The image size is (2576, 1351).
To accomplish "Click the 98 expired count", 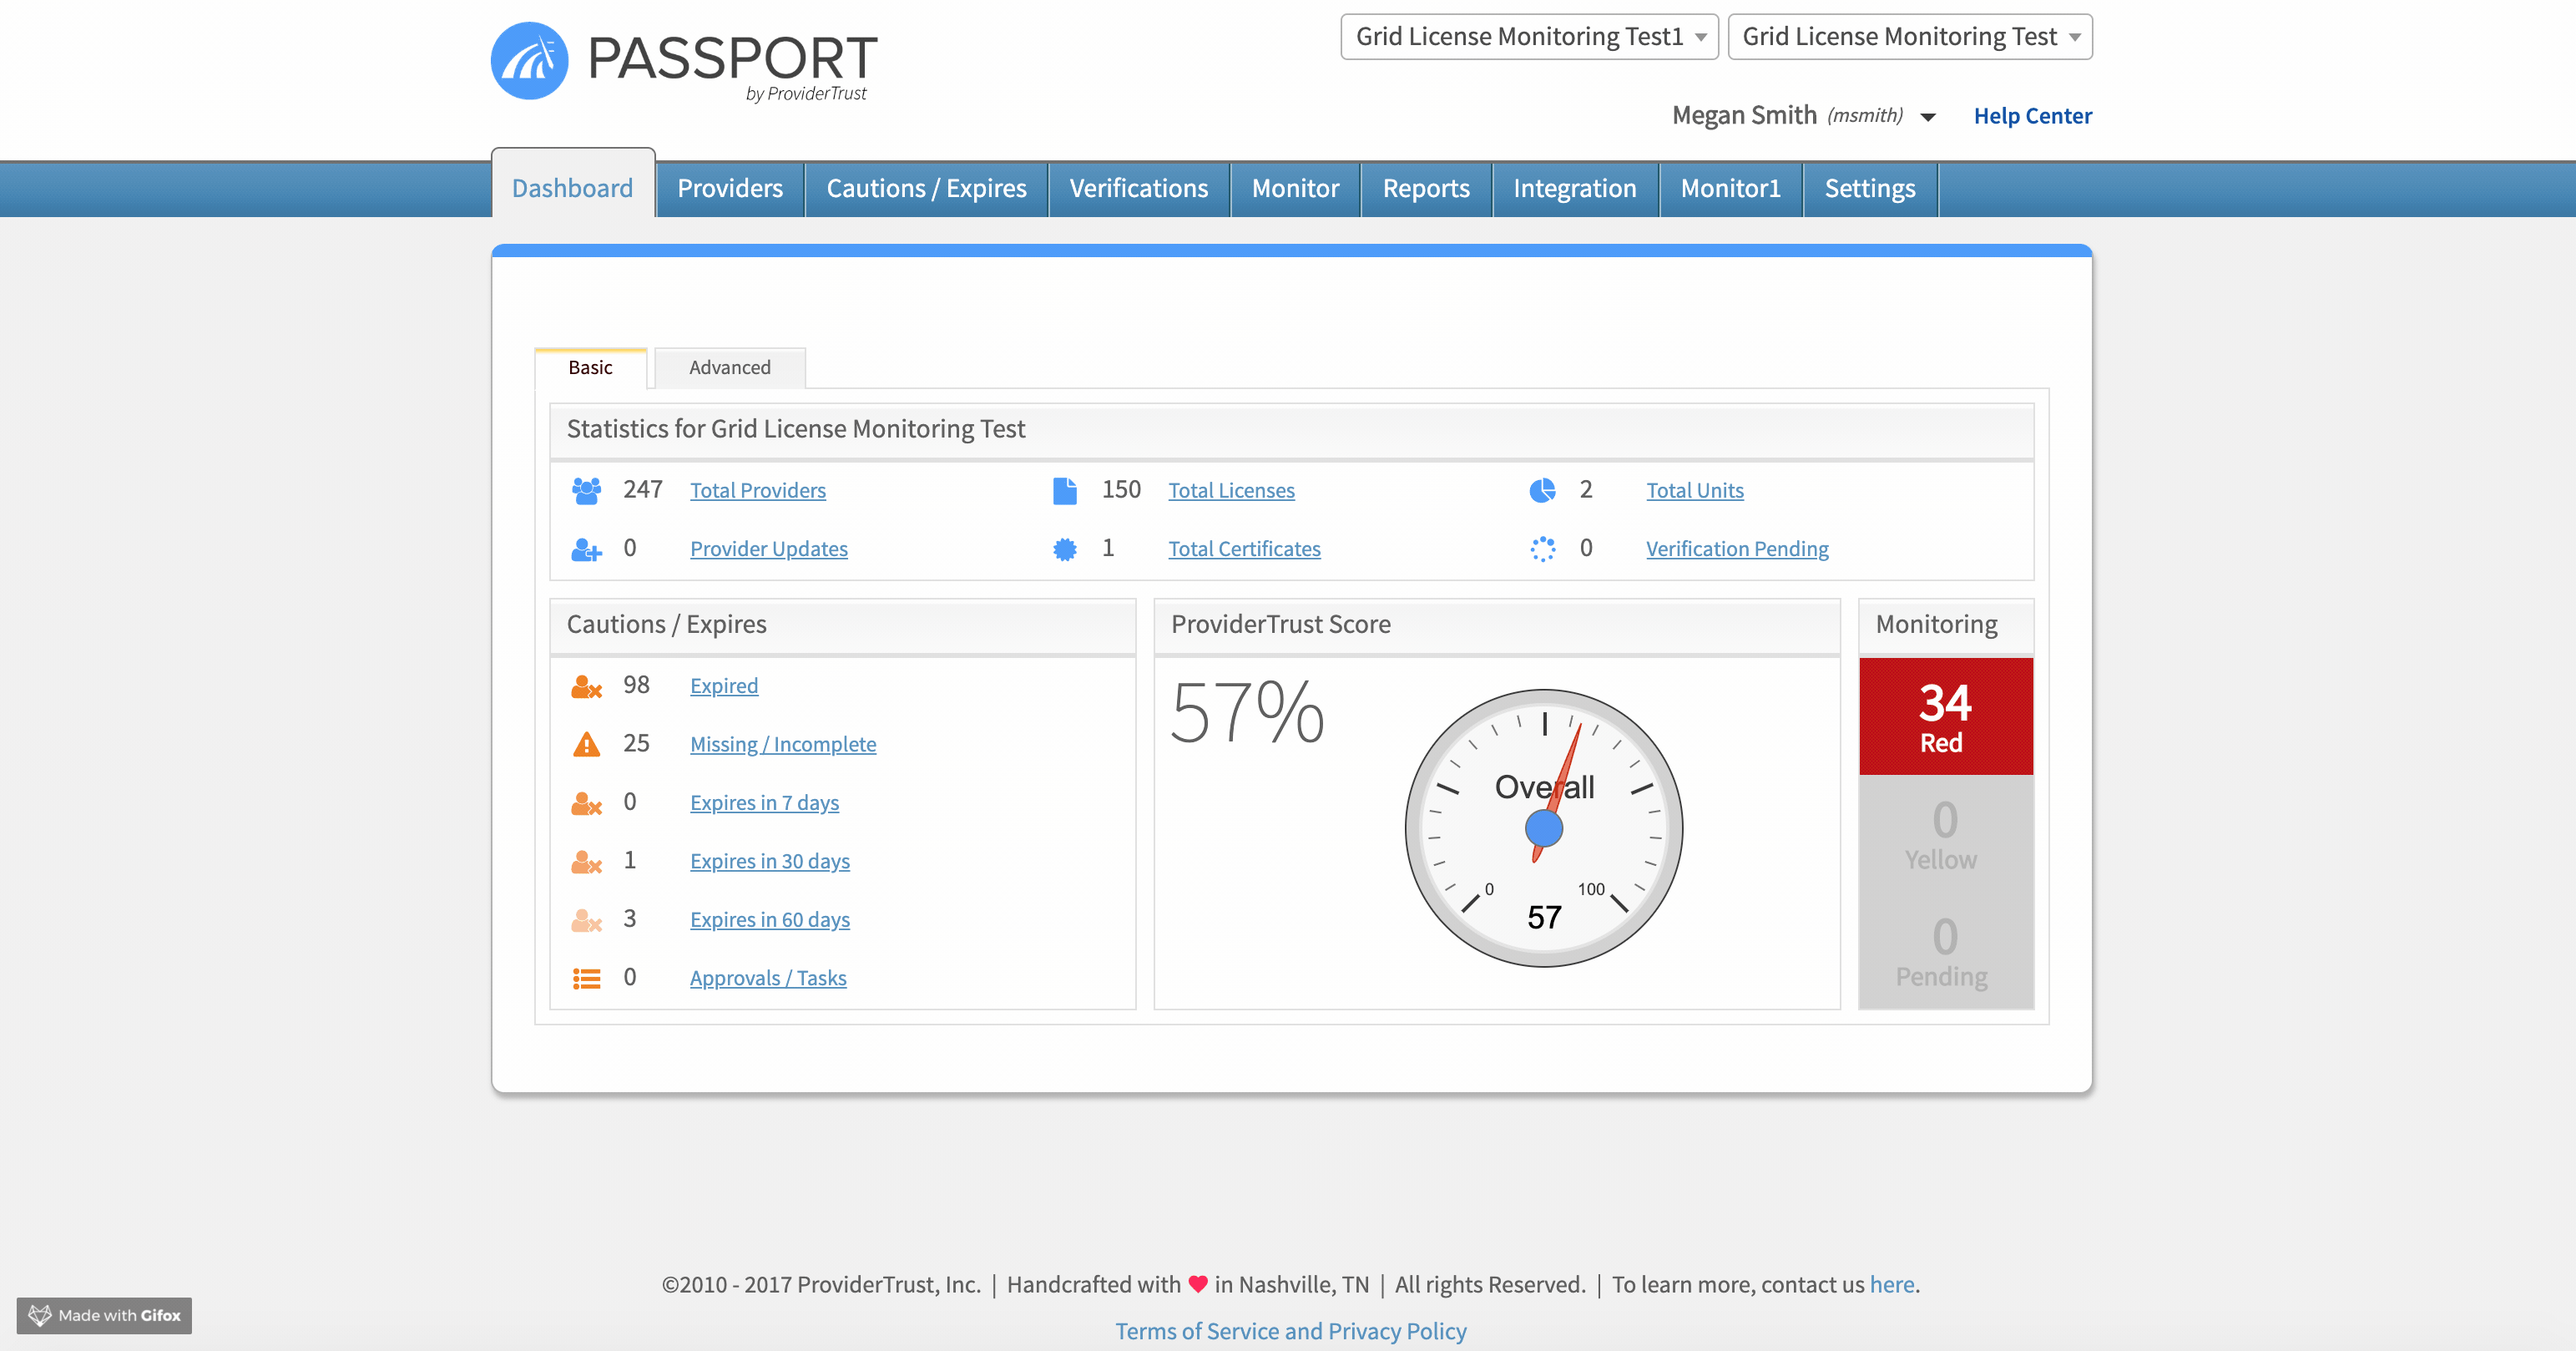I will pyautogui.click(x=636, y=685).
